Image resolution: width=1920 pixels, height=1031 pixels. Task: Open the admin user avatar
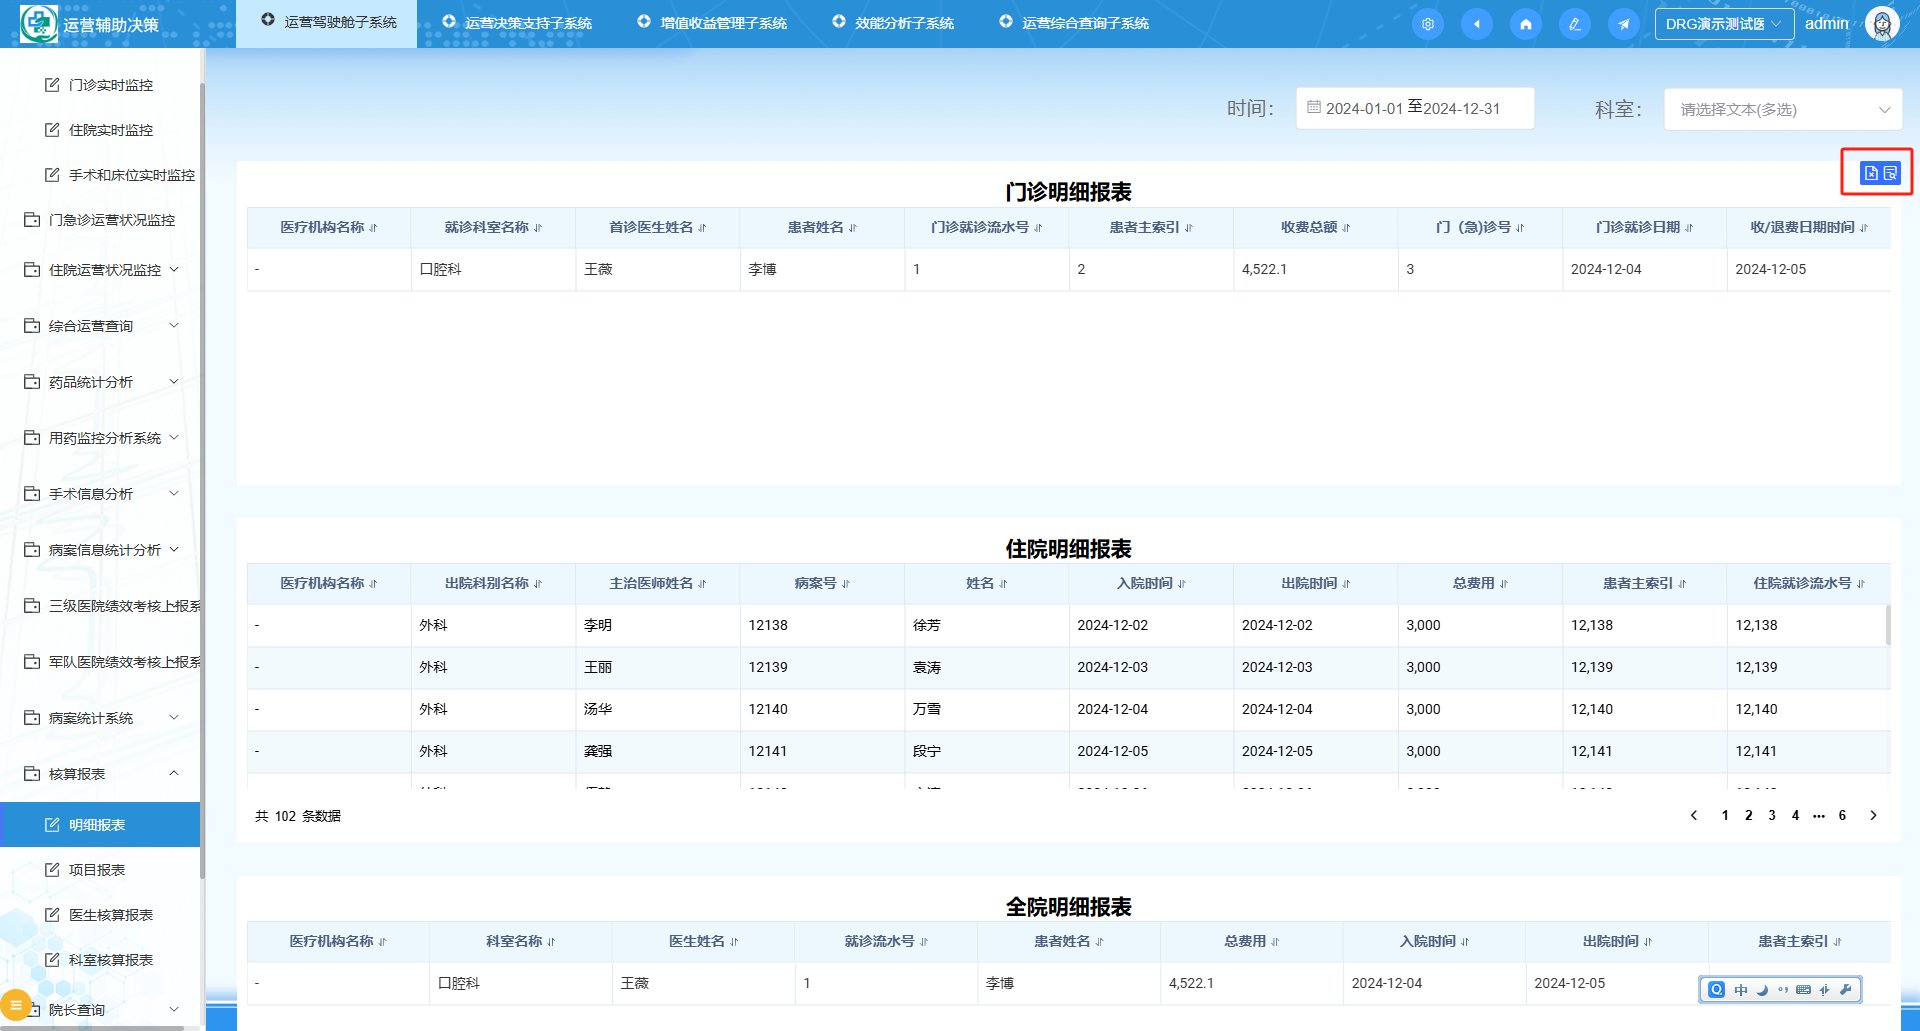(1882, 24)
